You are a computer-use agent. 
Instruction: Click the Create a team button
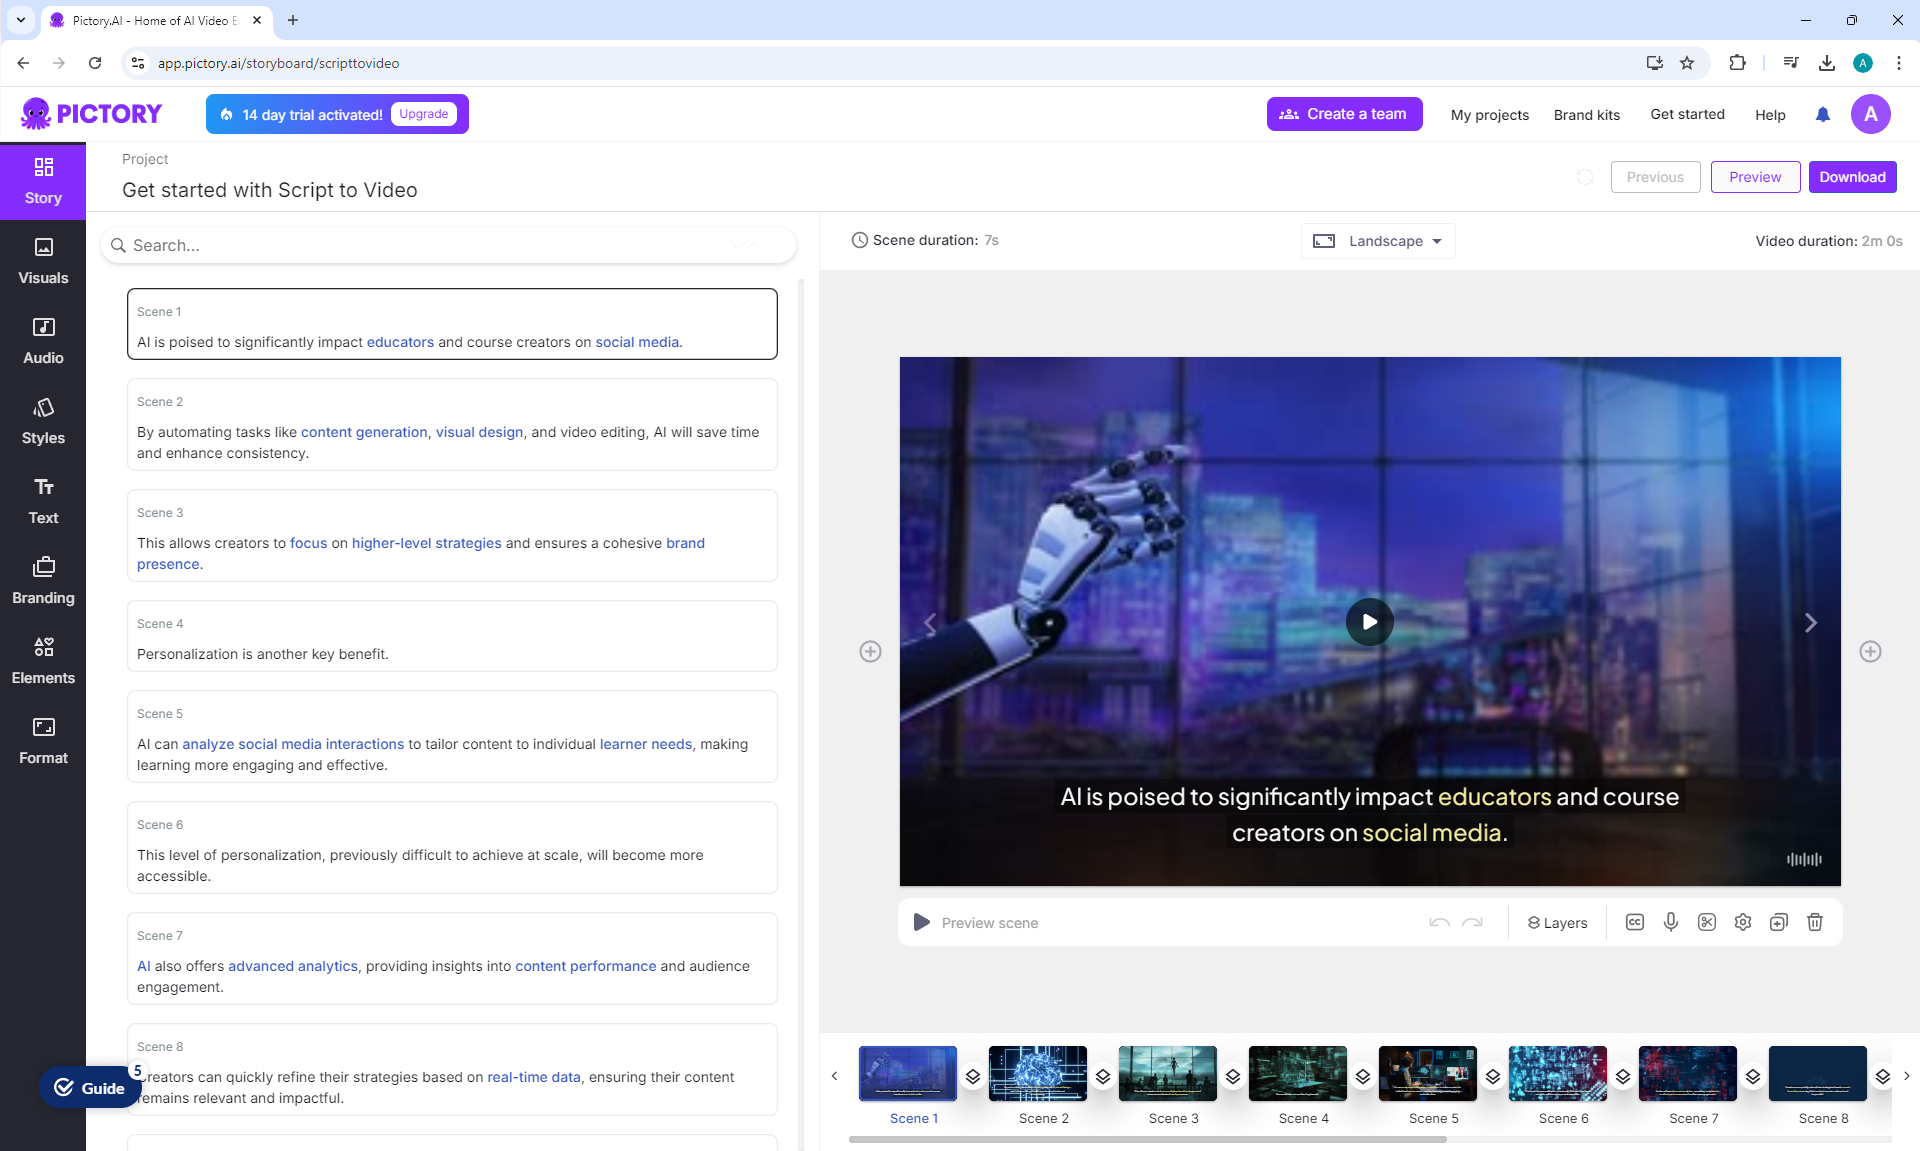(1344, 114)
